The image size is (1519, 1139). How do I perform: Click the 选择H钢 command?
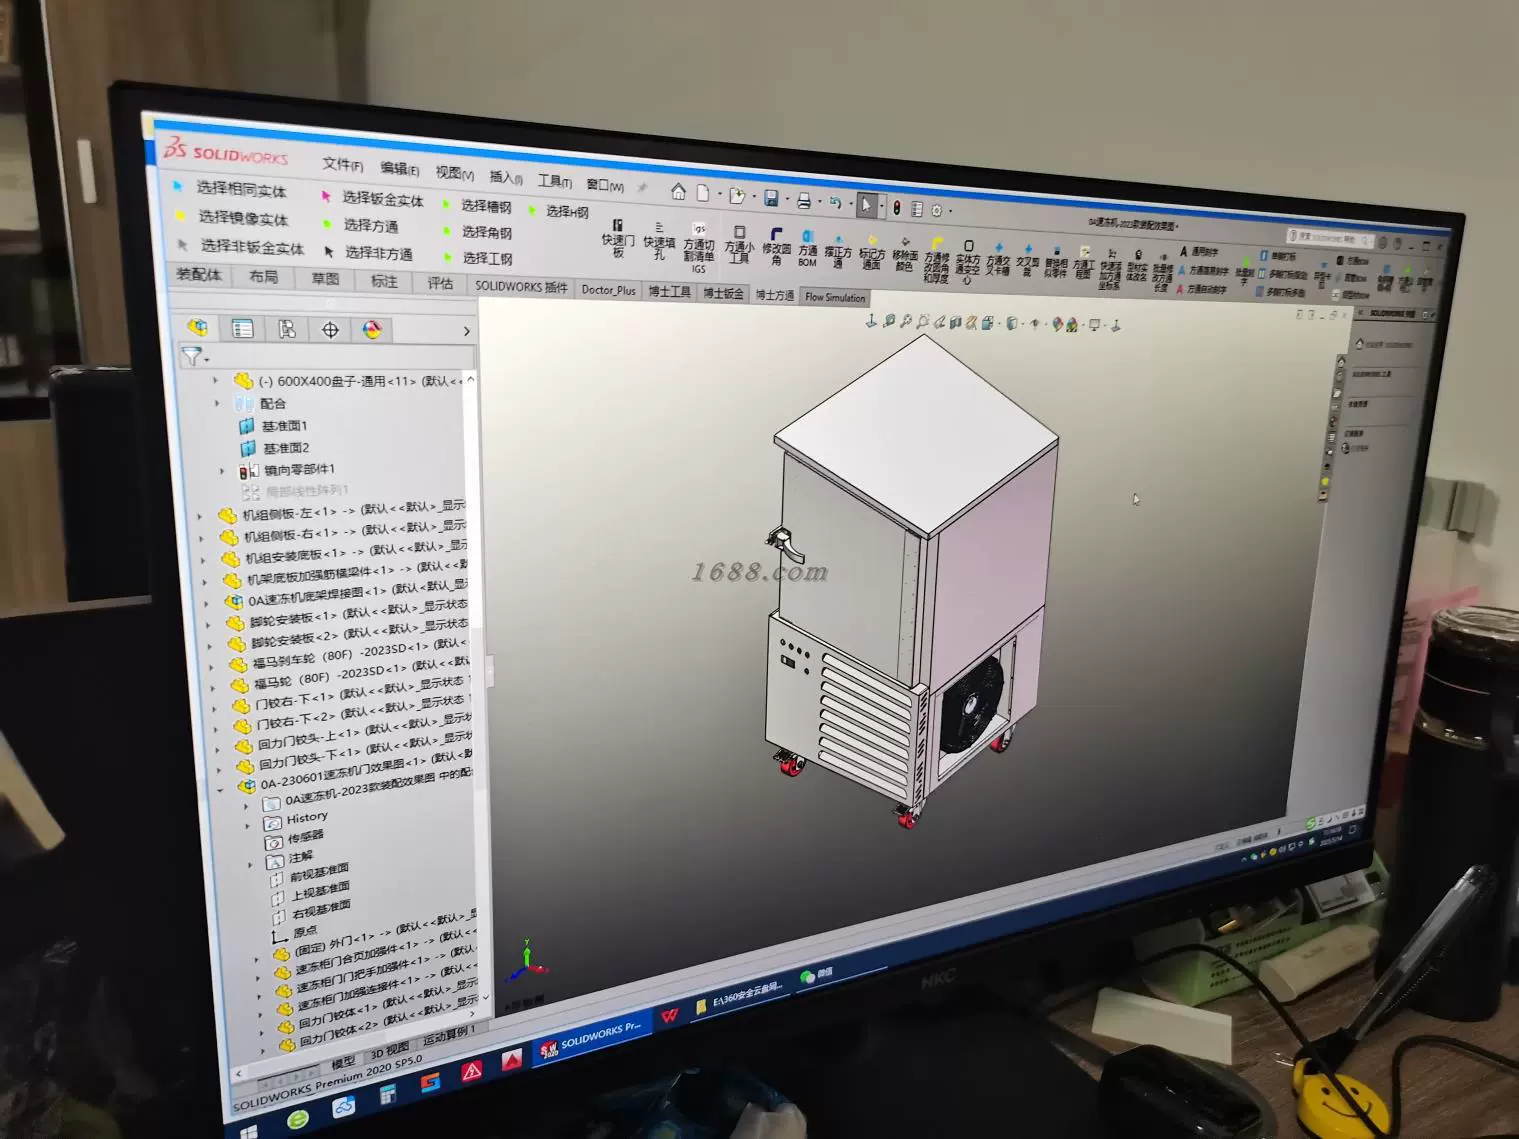[567, 211]
